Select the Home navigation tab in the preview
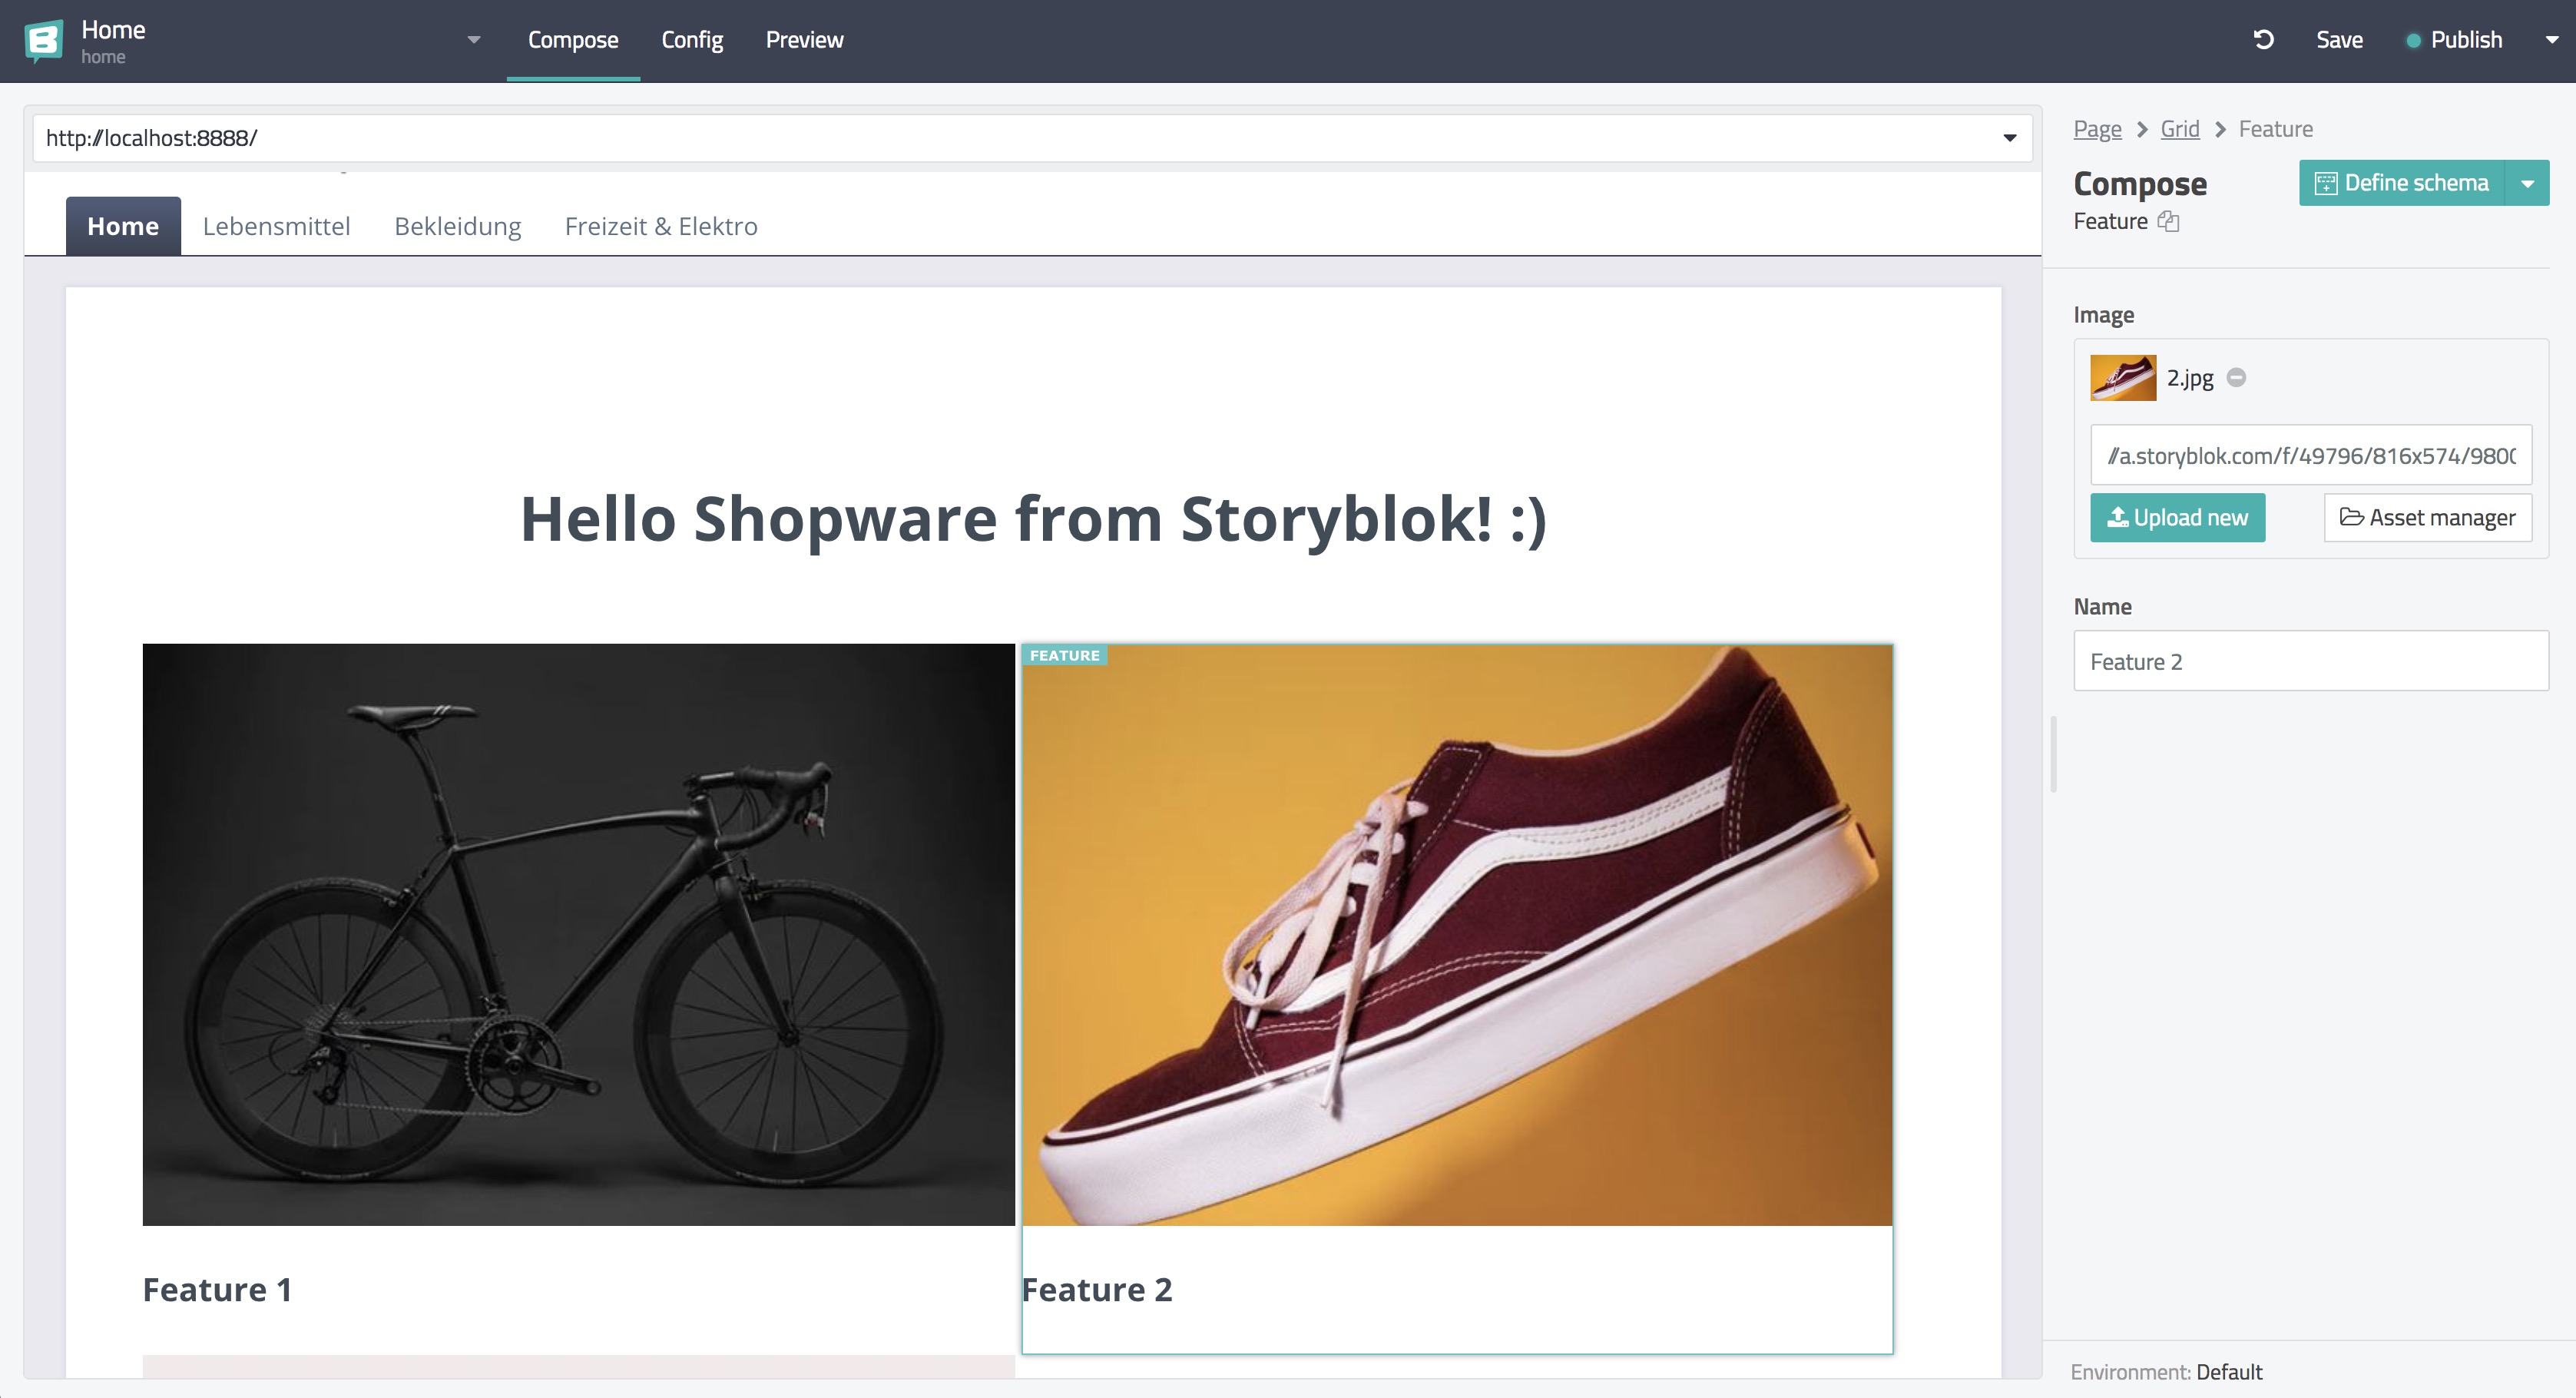 pos(123,226)
